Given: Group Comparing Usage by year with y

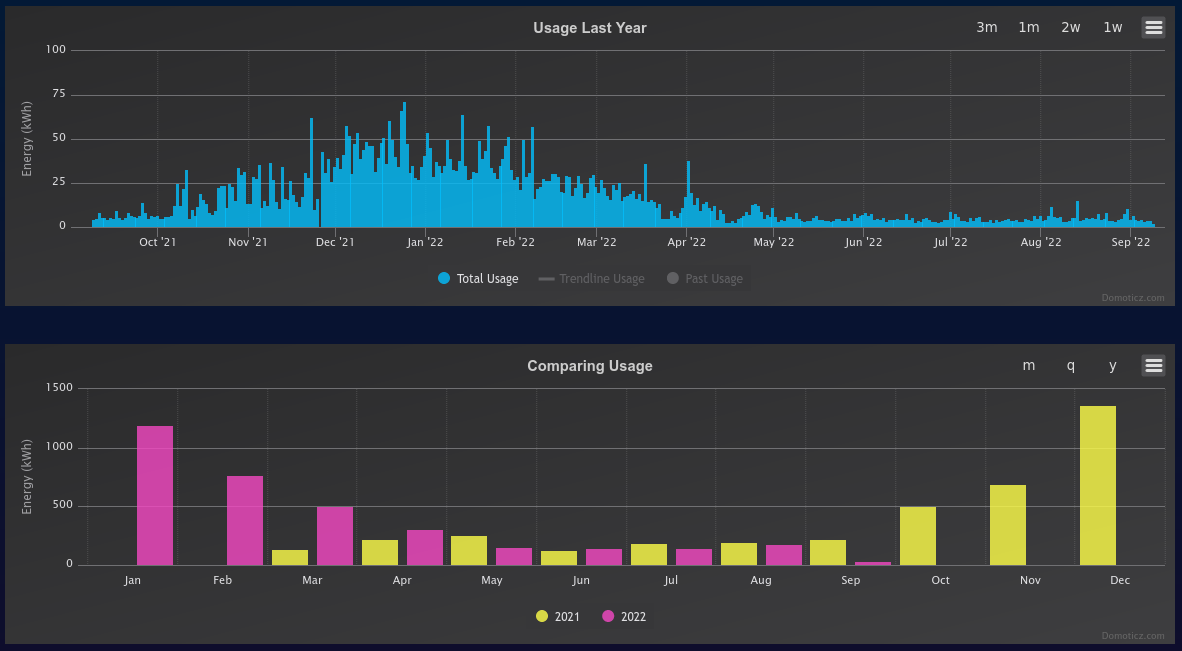Looking at the screenshot, I should click(x=1113, y=365).
